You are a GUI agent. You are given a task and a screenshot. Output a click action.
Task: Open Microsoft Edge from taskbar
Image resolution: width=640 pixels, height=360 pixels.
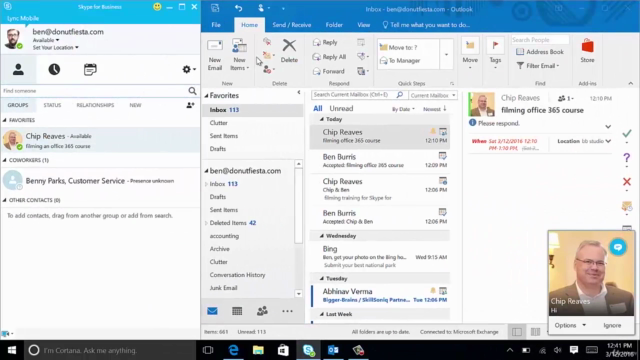(x=233, y=350)
